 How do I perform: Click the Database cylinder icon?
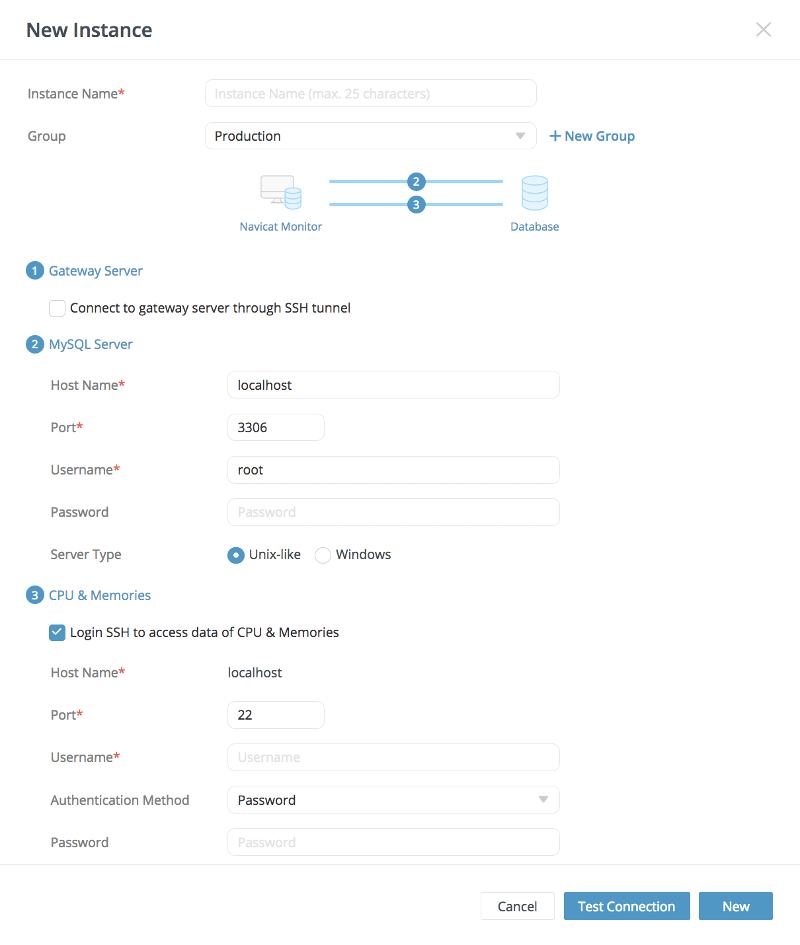coord(535,193)
